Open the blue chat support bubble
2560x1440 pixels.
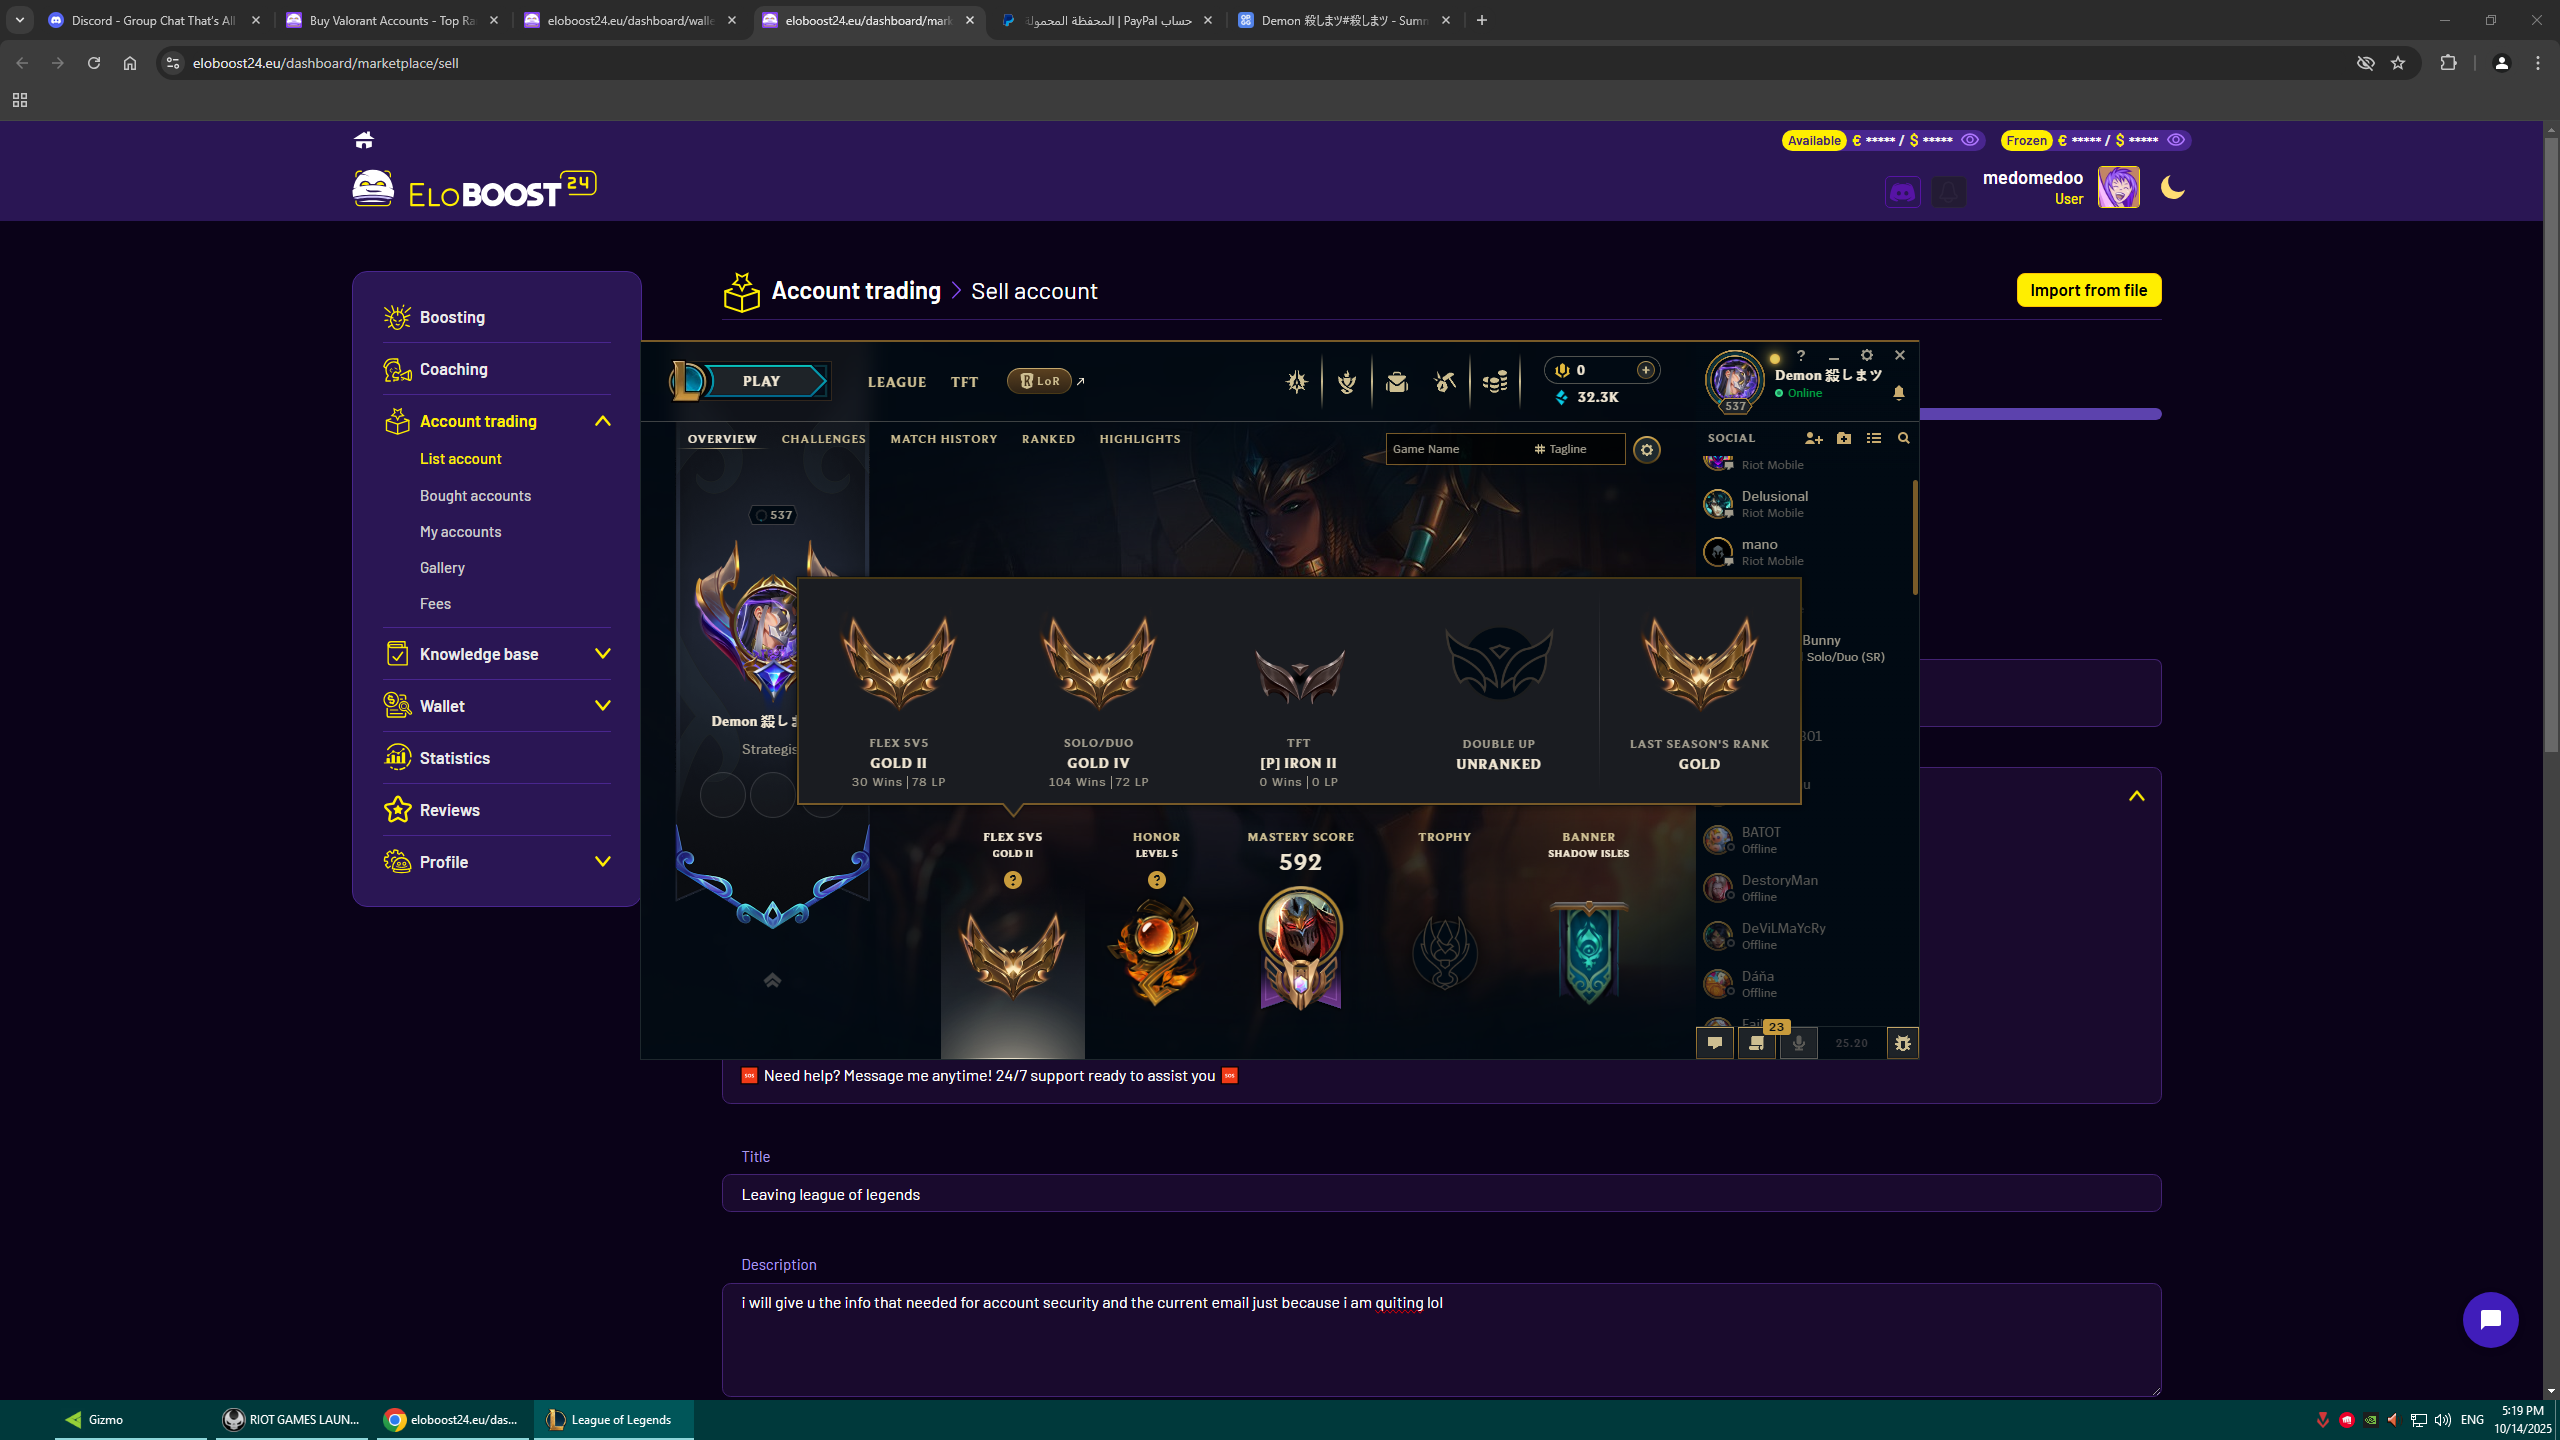pos(2491,1320)
